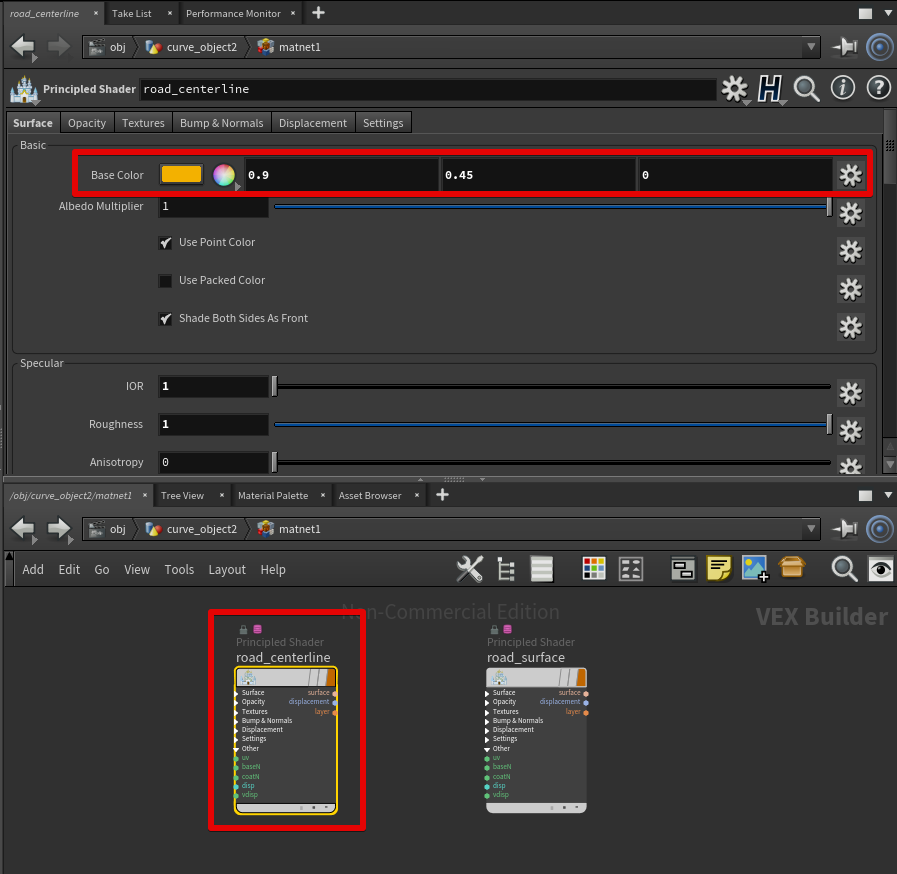897x874 pixels.
Task: Open the orange tab menu box icon
Action: pyautogui.click(x=792, y=567)
